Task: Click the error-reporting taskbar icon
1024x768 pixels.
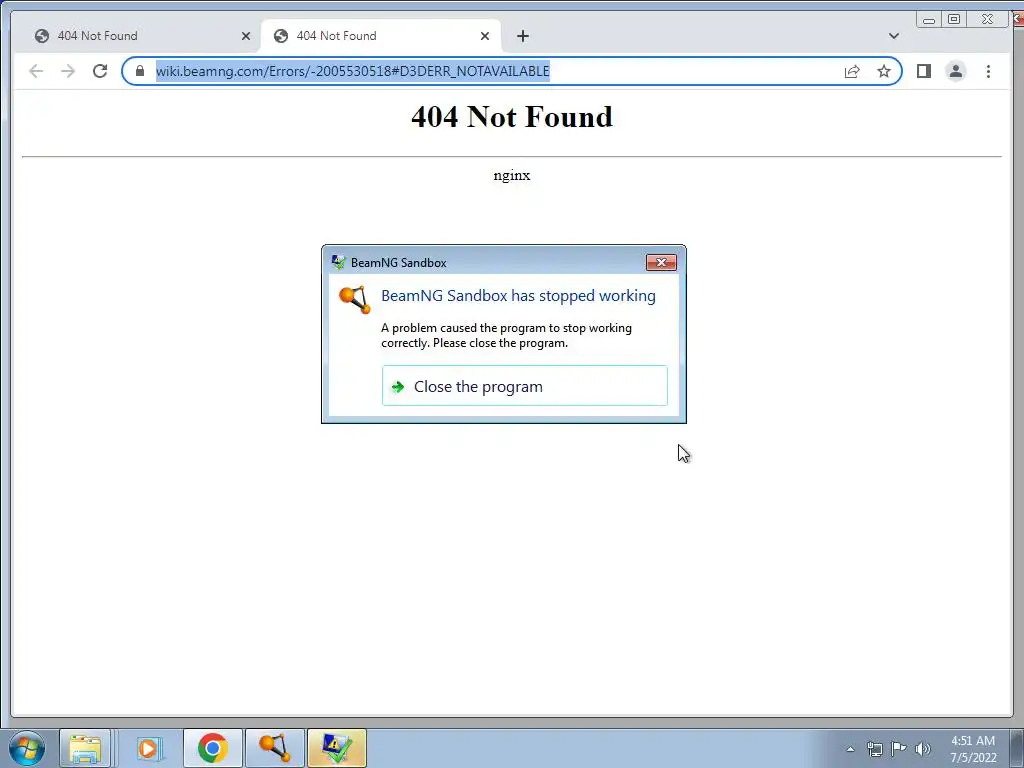Action: [x=336, y=748]
